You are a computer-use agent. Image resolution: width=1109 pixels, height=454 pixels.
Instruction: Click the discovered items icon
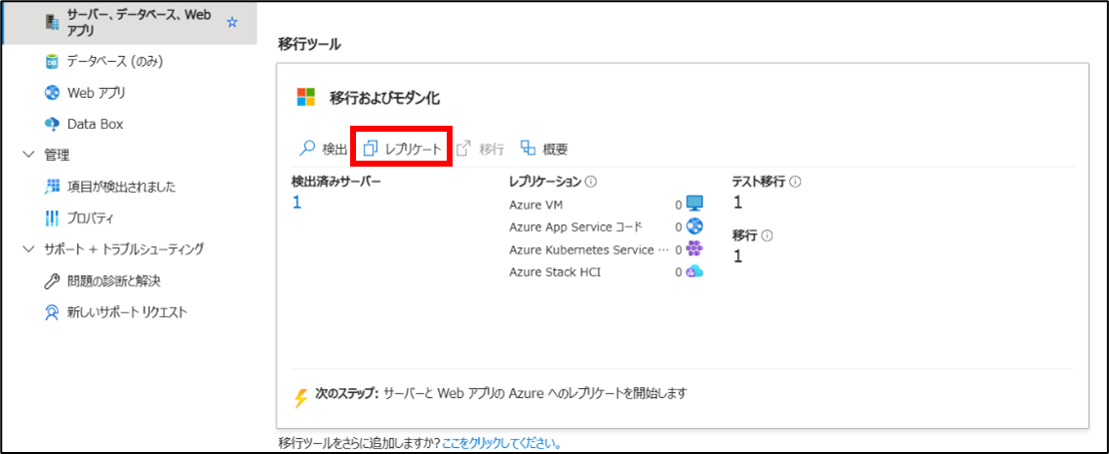52,187
